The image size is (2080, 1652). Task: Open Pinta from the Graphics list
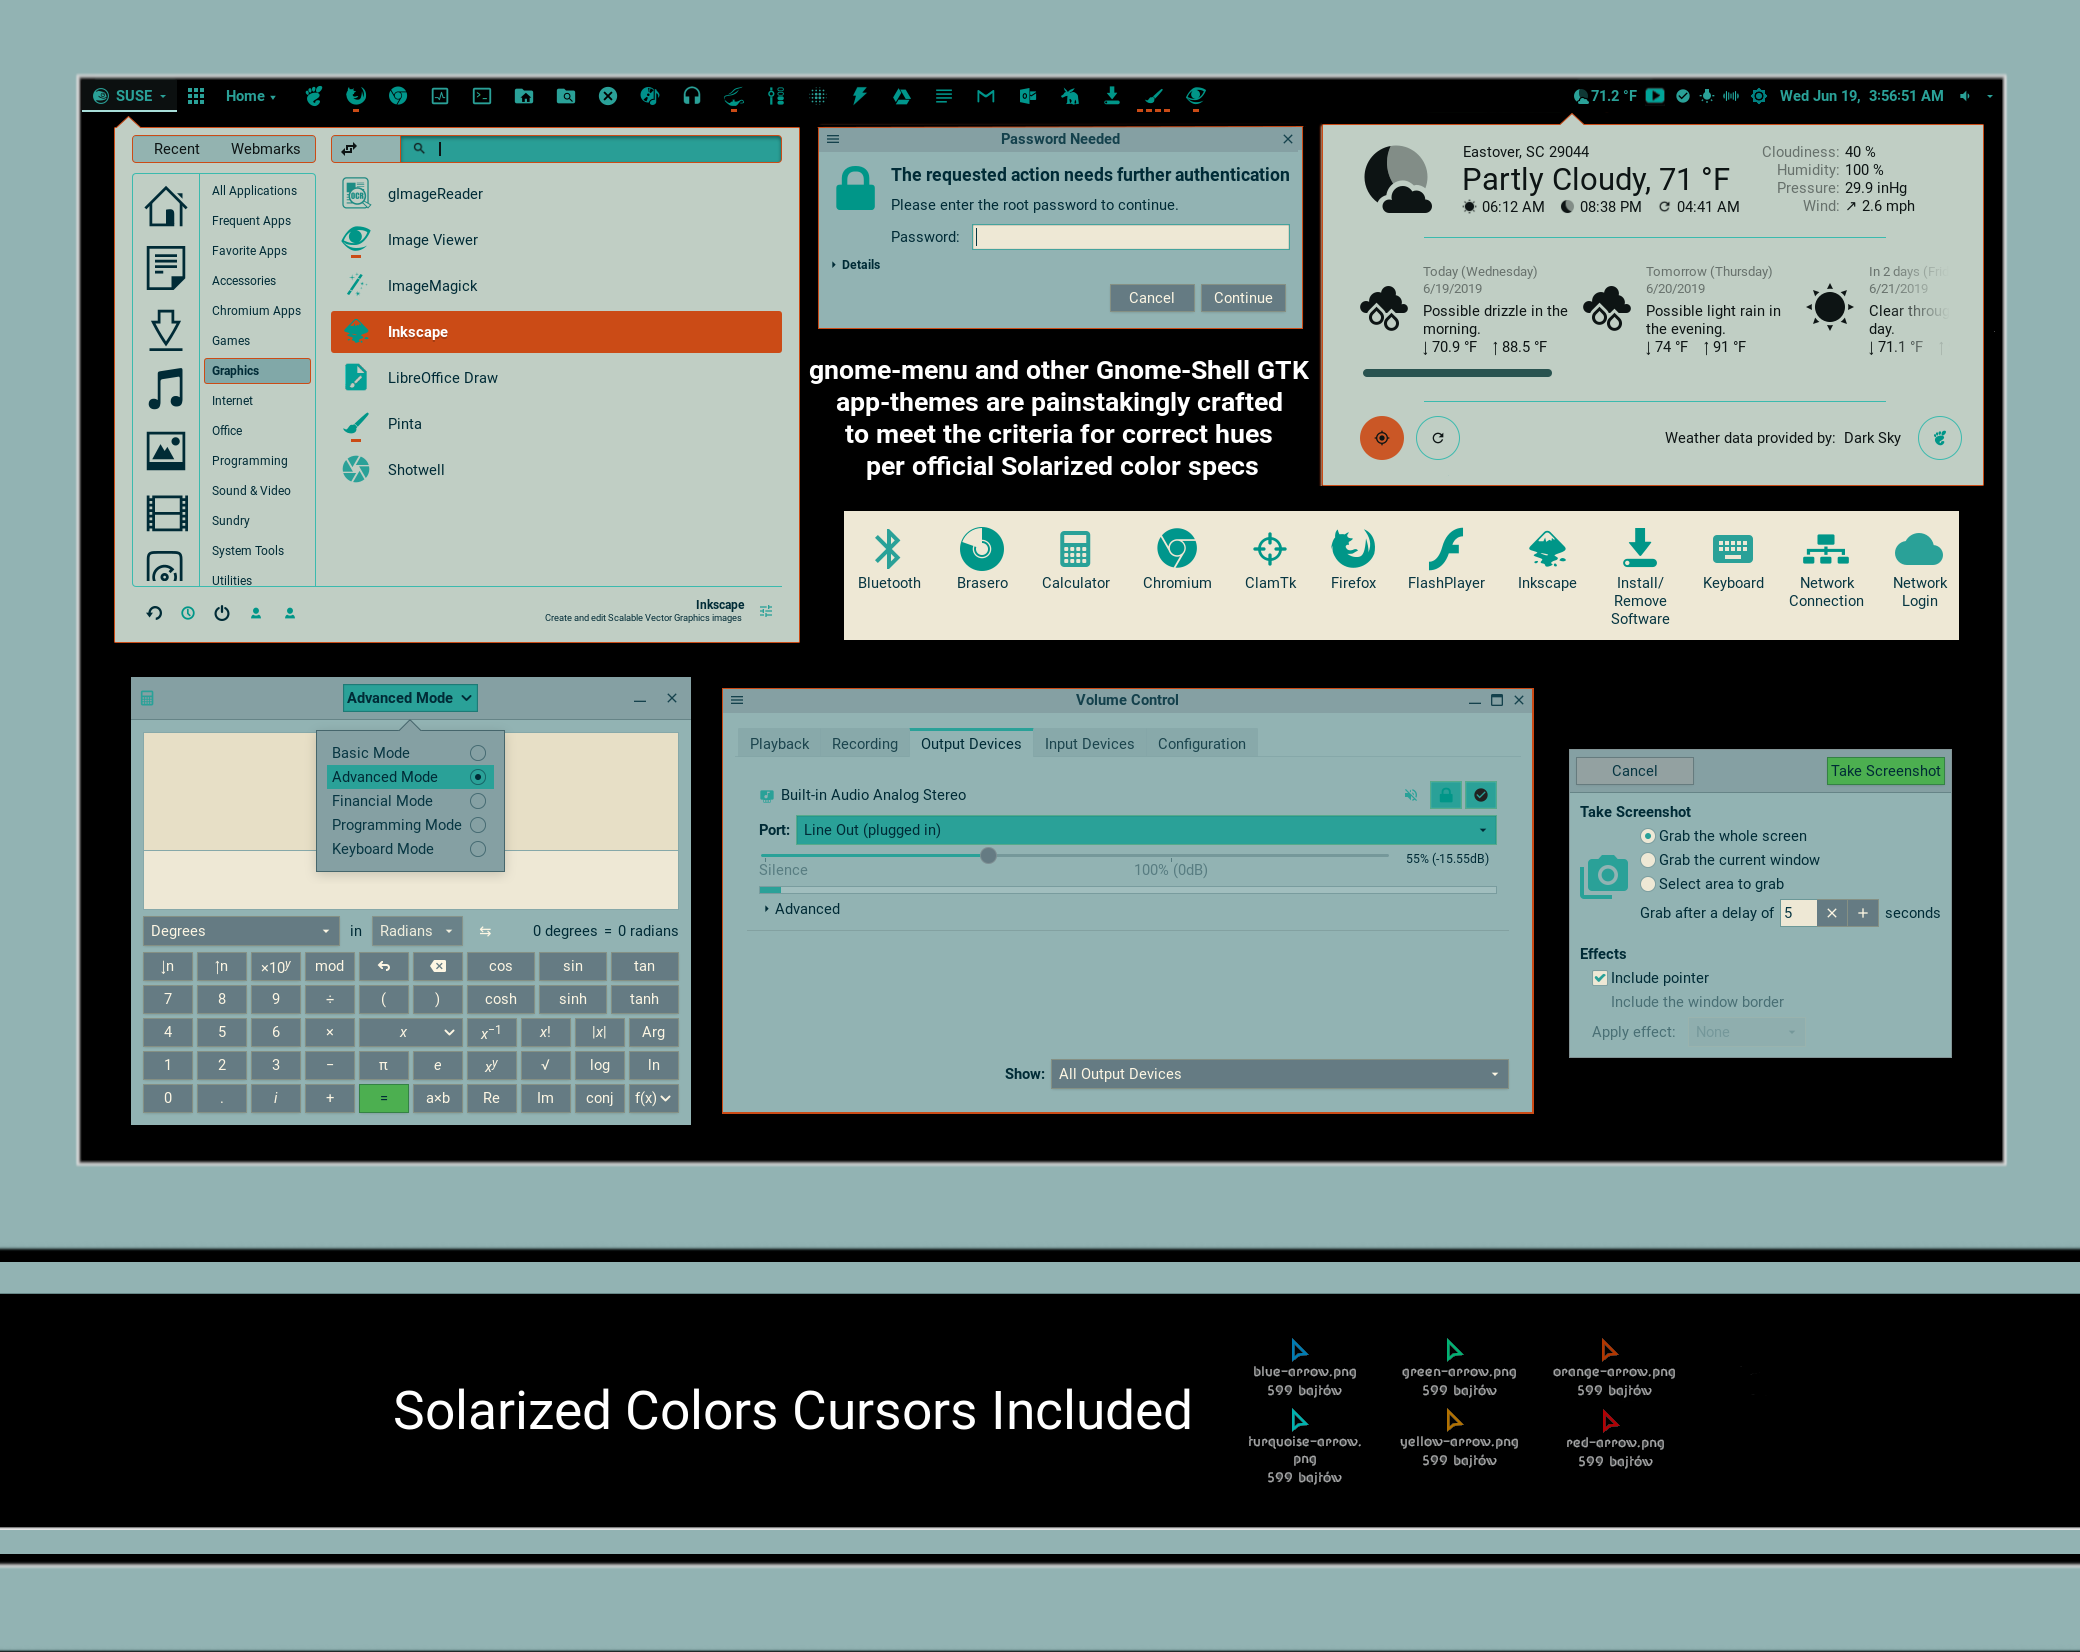click(556, 424)
